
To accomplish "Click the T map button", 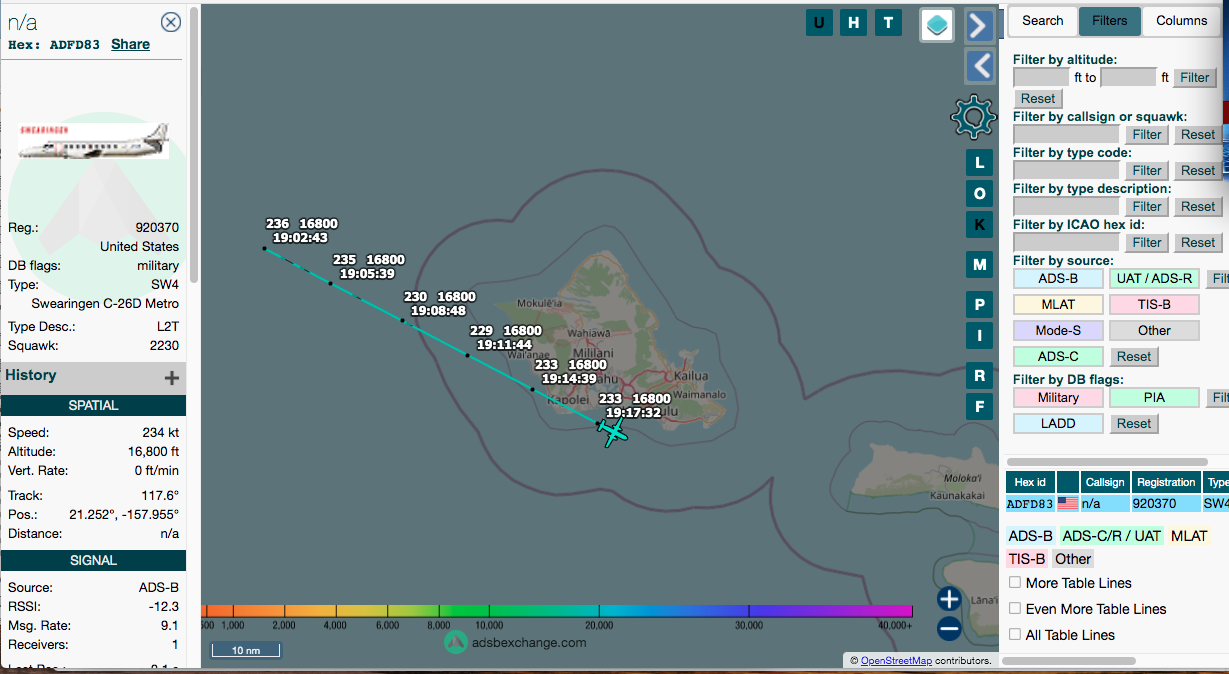I will [887, 23].
